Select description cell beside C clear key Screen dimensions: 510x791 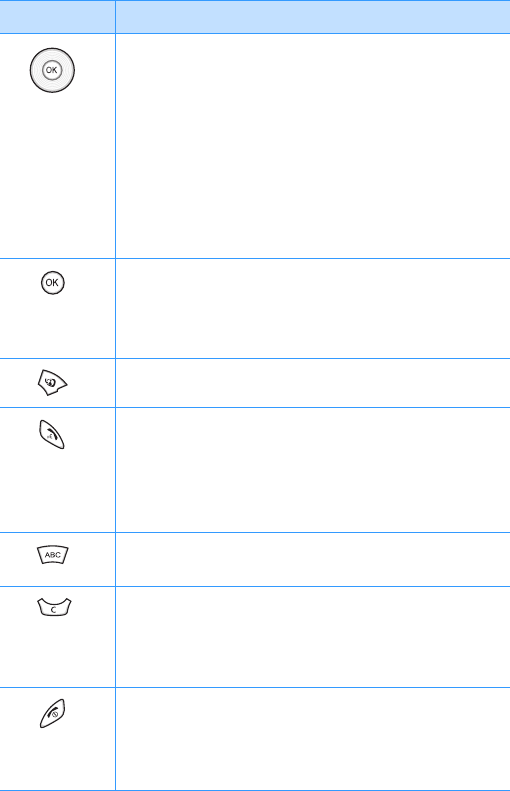[313, 637]
